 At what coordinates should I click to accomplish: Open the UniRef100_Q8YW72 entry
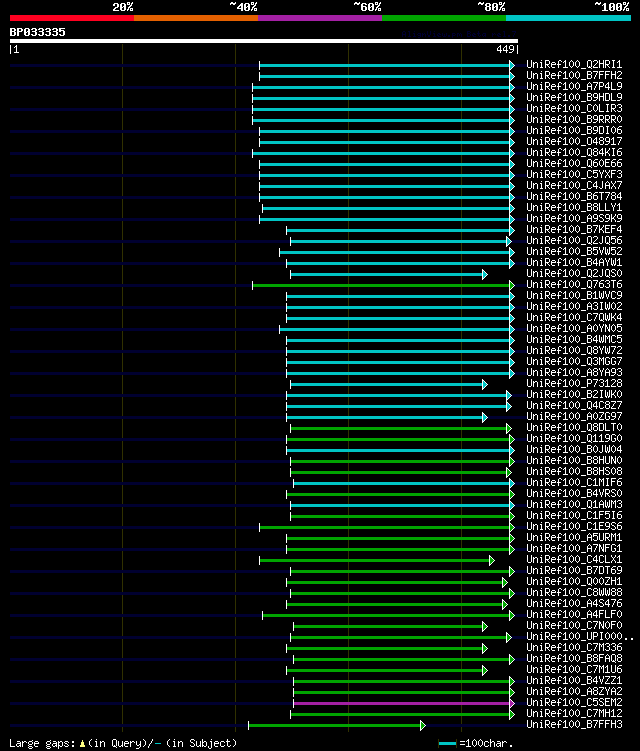[574, 351]
